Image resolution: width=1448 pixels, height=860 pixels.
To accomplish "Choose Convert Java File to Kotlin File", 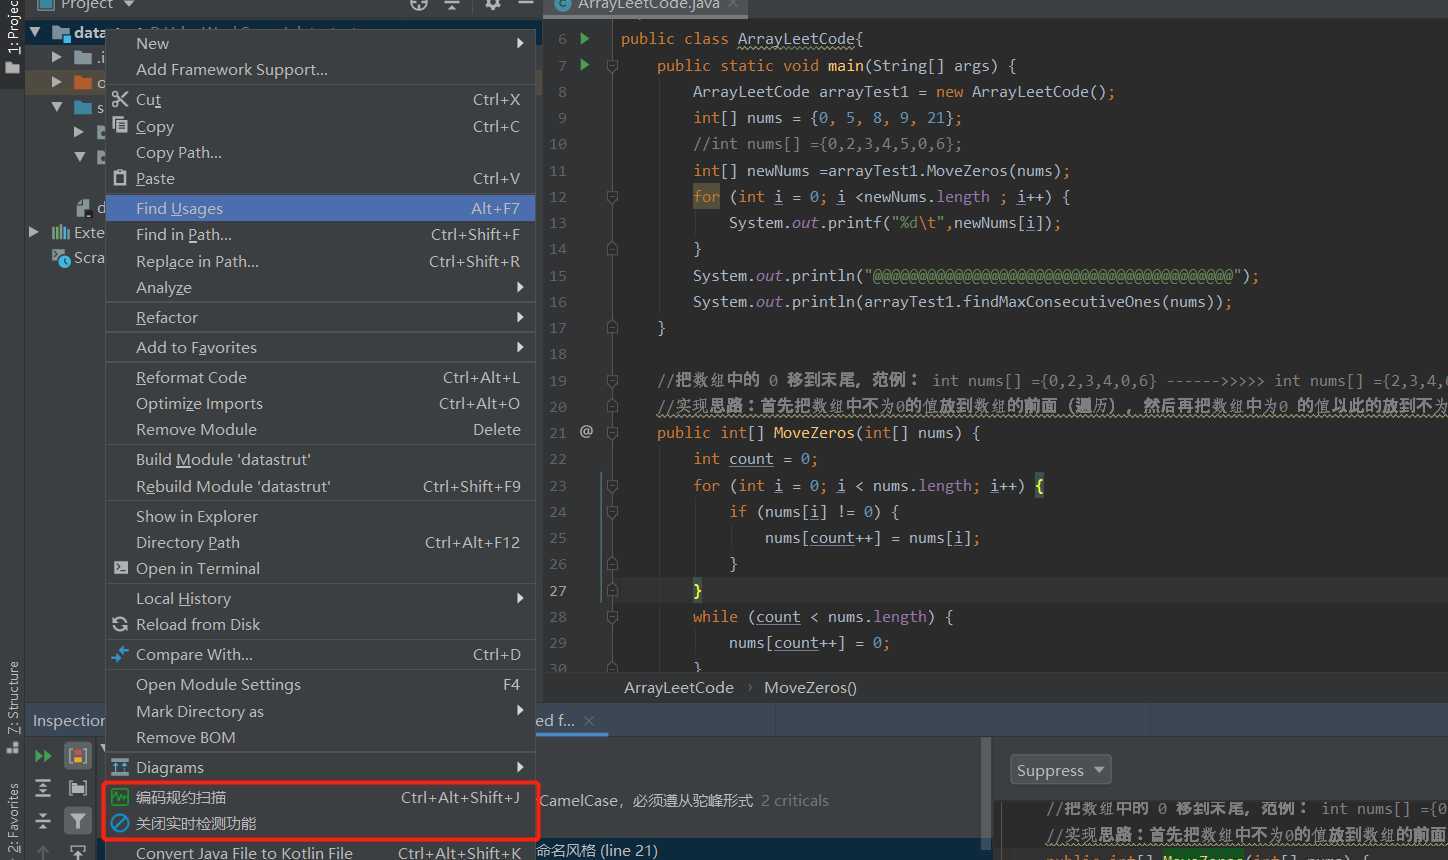I will click(x=321, y=852).
